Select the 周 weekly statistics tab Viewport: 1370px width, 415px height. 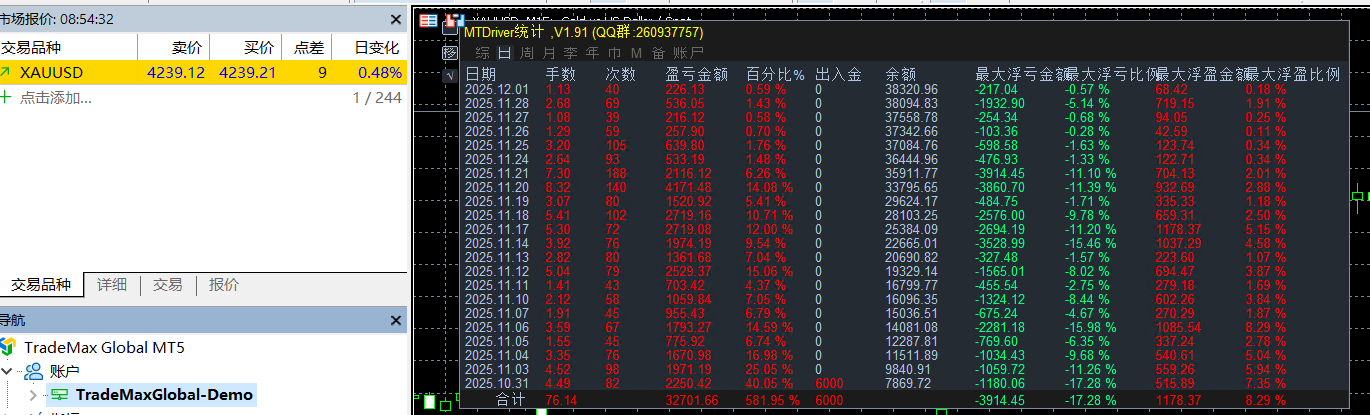point(526,53)
